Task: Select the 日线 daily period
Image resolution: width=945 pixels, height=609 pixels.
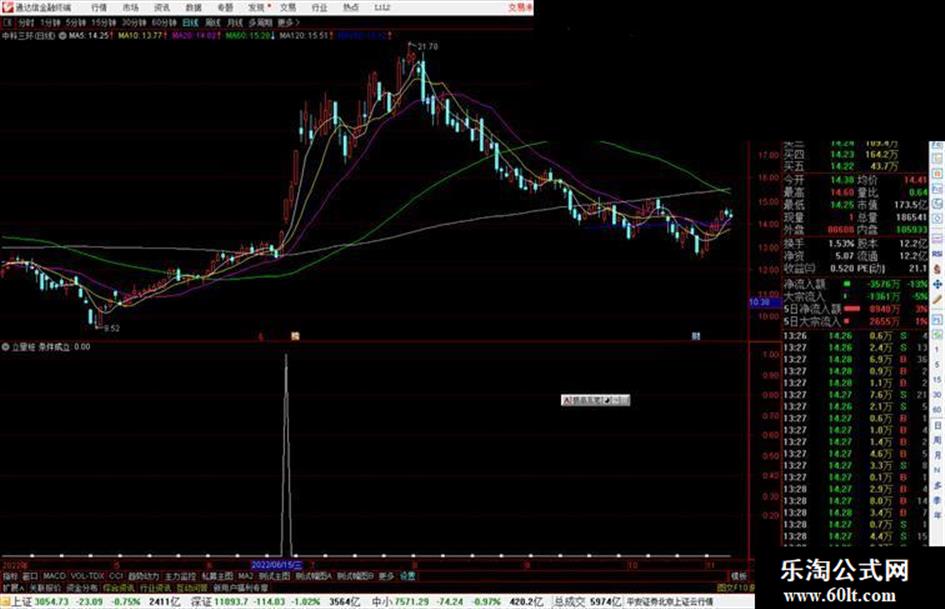Action: point(190,22)
